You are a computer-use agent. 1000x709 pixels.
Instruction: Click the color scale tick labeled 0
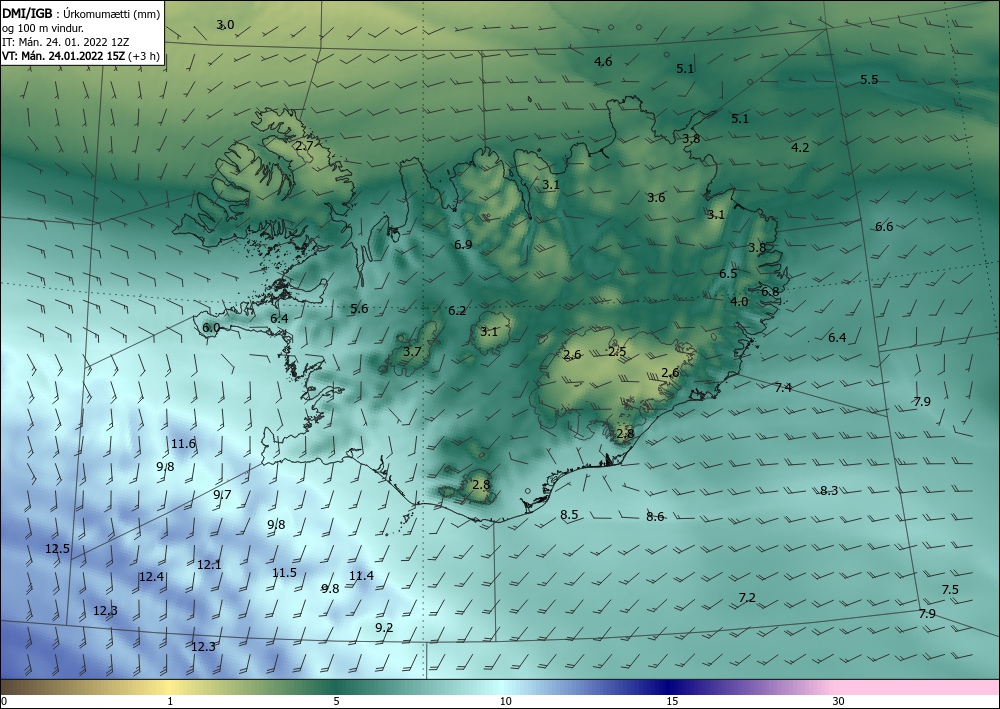tap(4, 702)
